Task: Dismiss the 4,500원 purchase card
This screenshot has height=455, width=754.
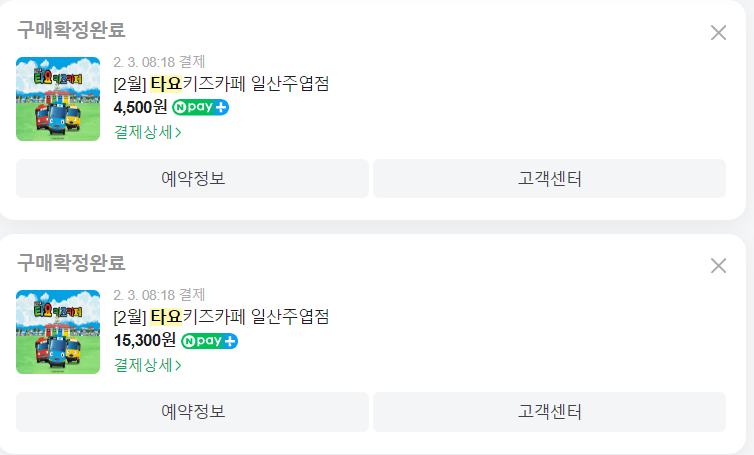Action: coord(718,32)
